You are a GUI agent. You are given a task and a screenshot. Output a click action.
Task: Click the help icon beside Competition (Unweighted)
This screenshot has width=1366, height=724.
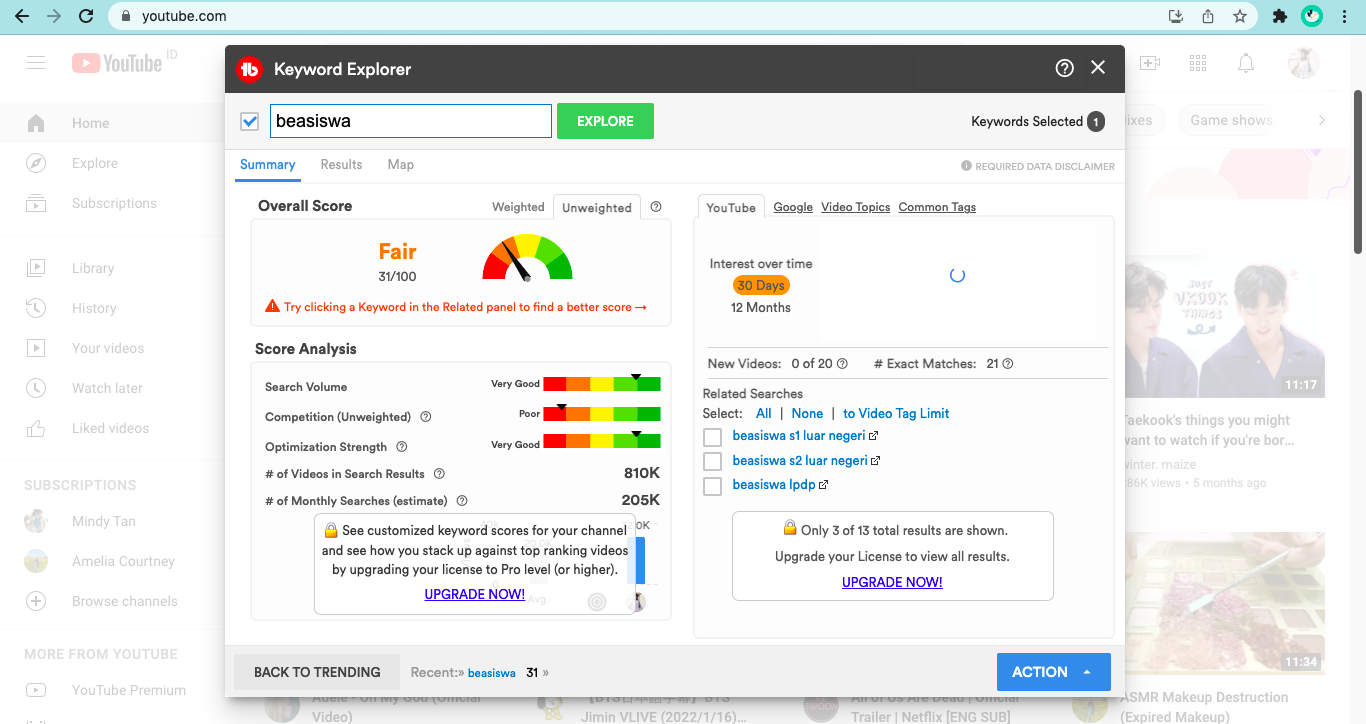pyautogui.click(x=425, y=416)
